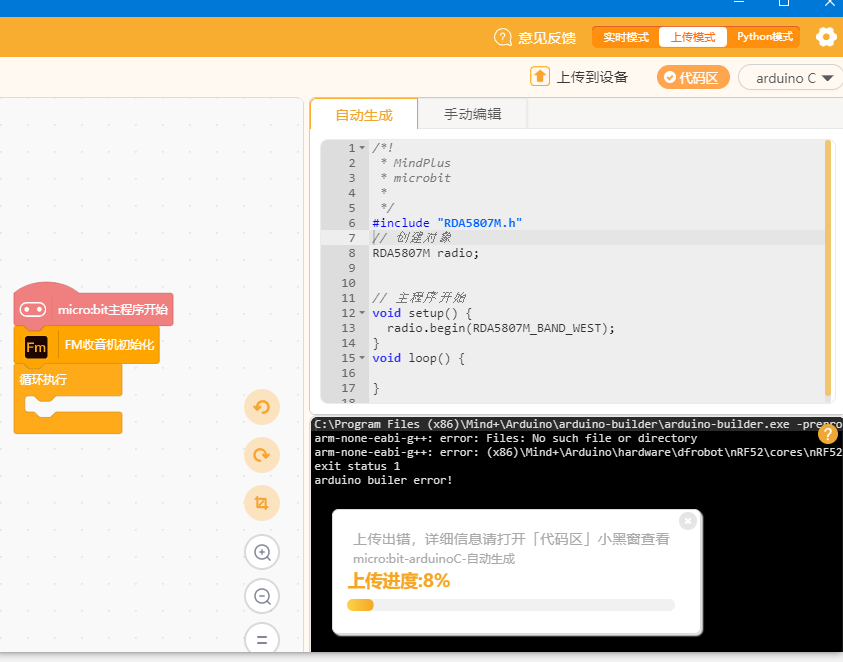Collapse code fold arrow at line 15

point(362,358)
